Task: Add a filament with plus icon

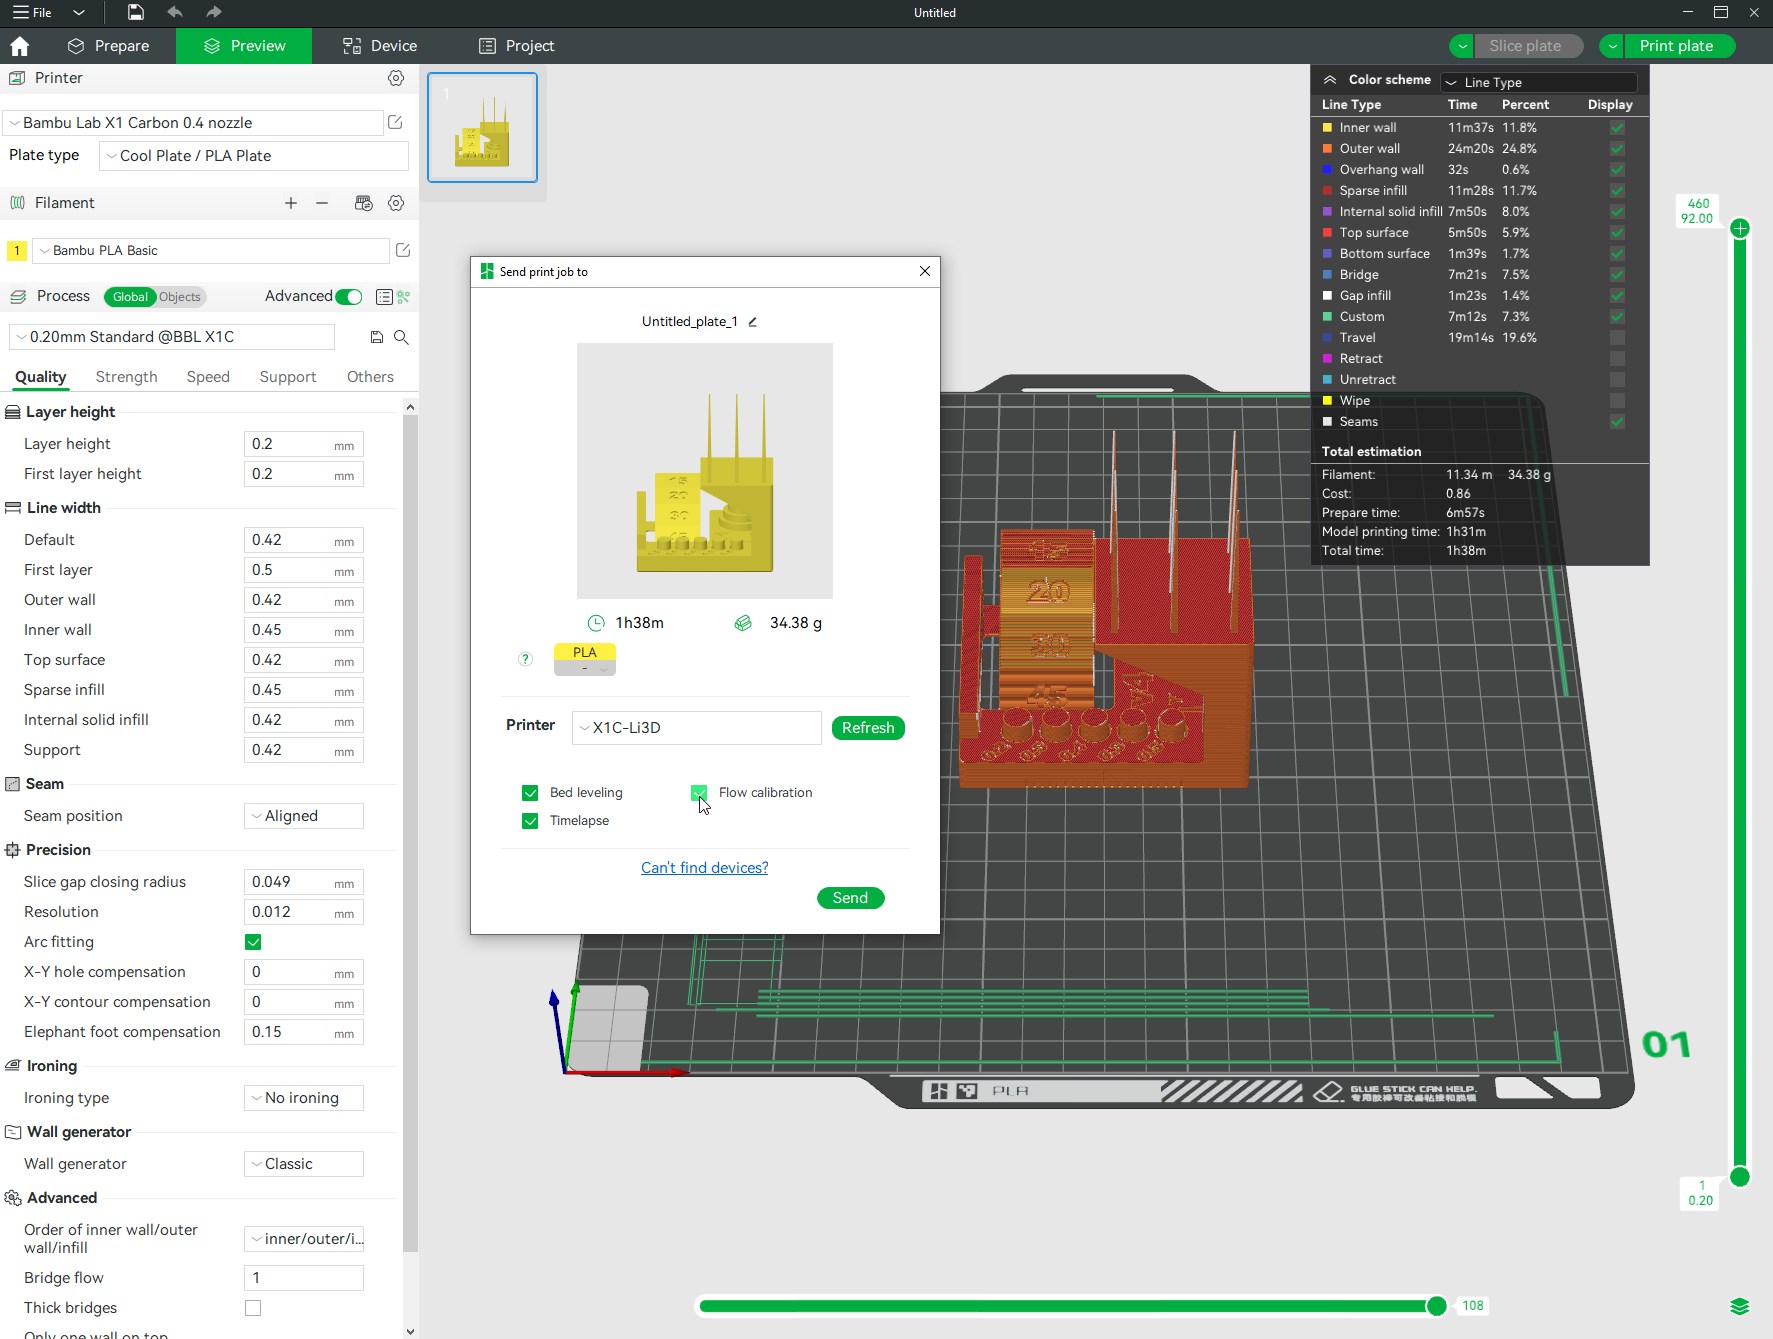Action: 291,203
